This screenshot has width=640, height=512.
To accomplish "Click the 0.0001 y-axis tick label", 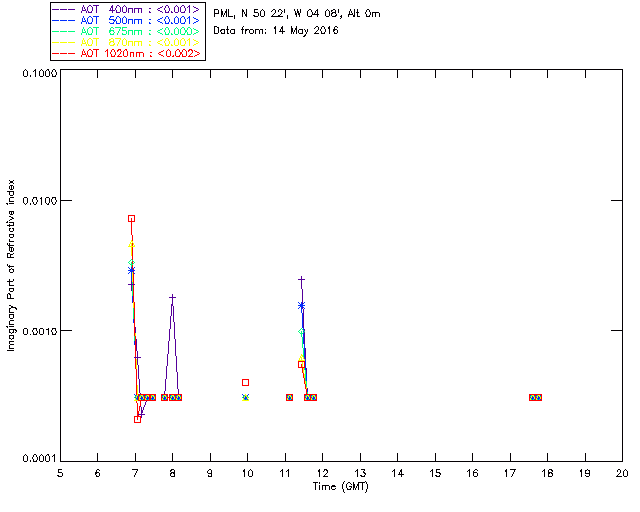I will pyautogui.click(x=40, y=459).
